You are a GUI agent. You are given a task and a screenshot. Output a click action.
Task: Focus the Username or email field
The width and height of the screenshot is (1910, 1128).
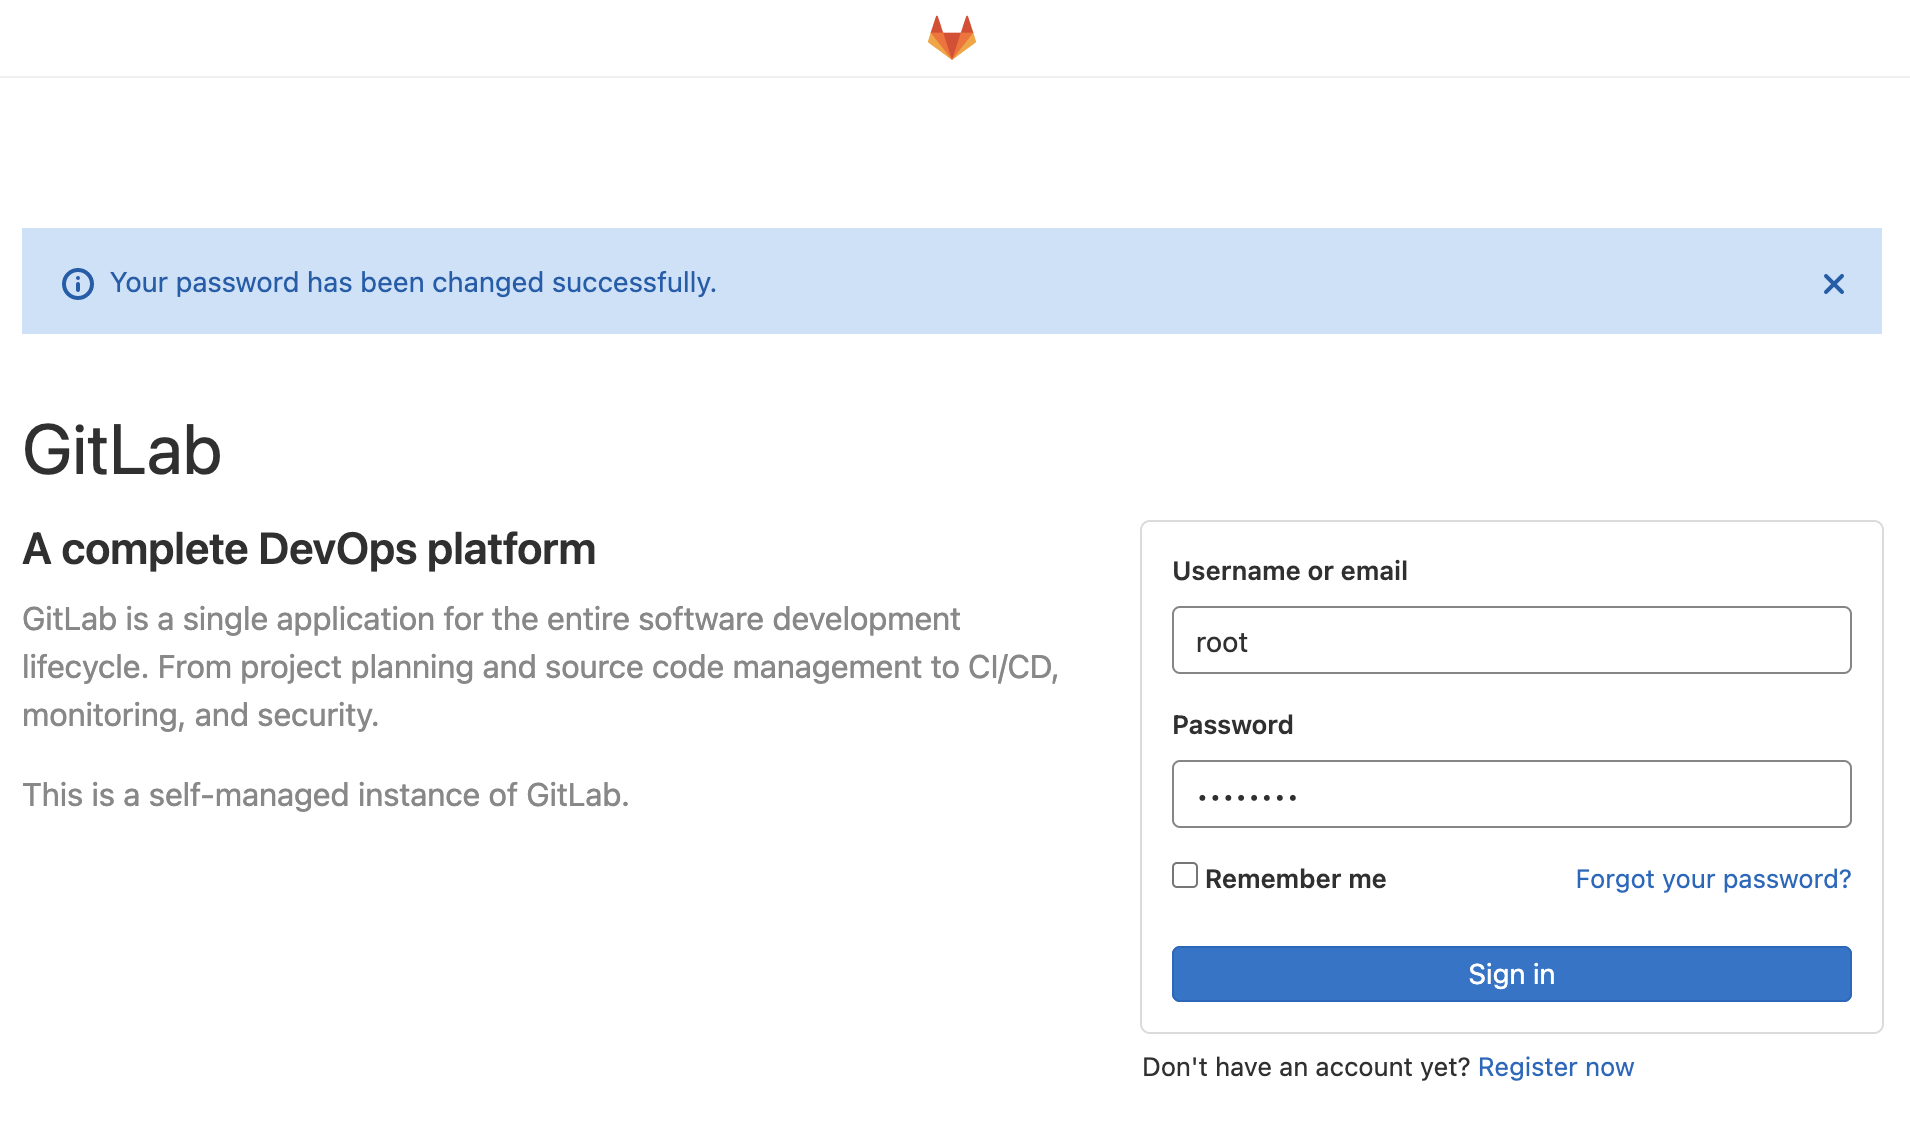(1511, 640)
